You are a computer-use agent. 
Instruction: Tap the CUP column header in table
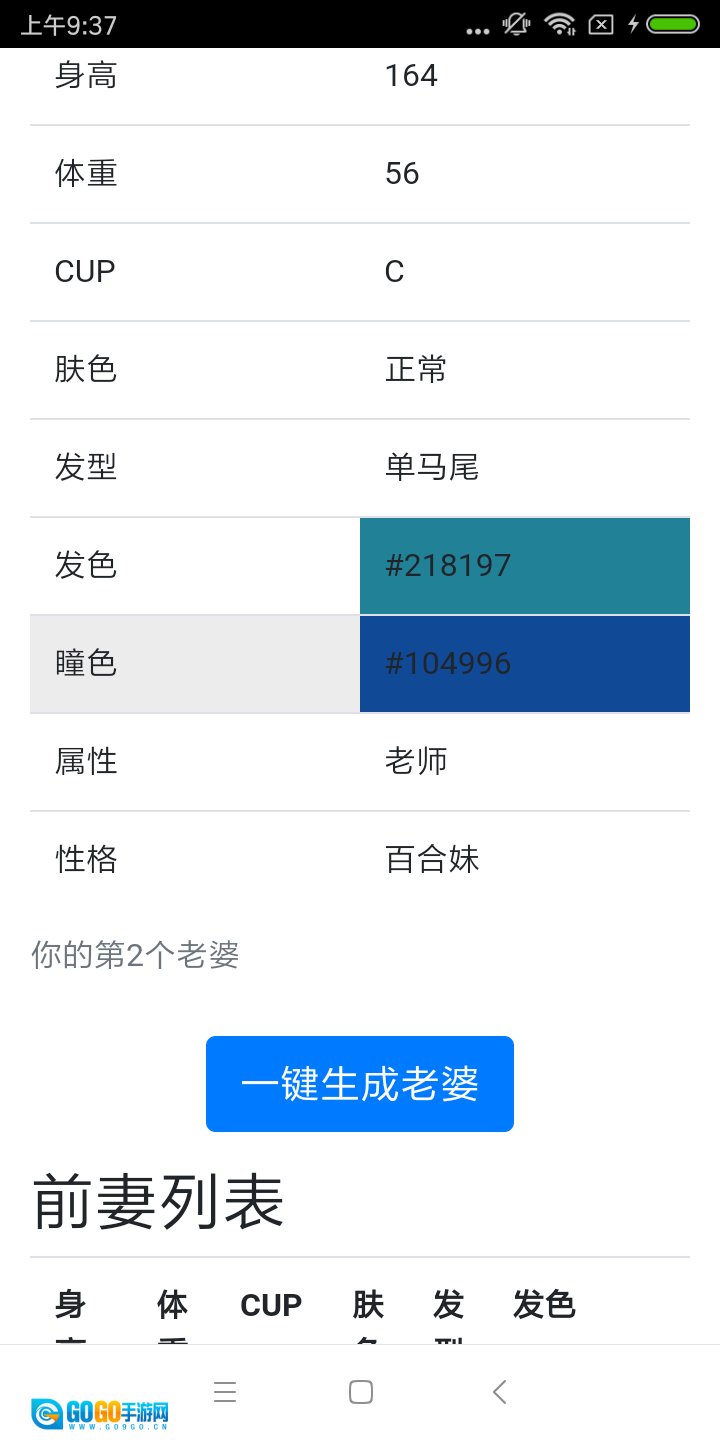[x=271, y=1305]
